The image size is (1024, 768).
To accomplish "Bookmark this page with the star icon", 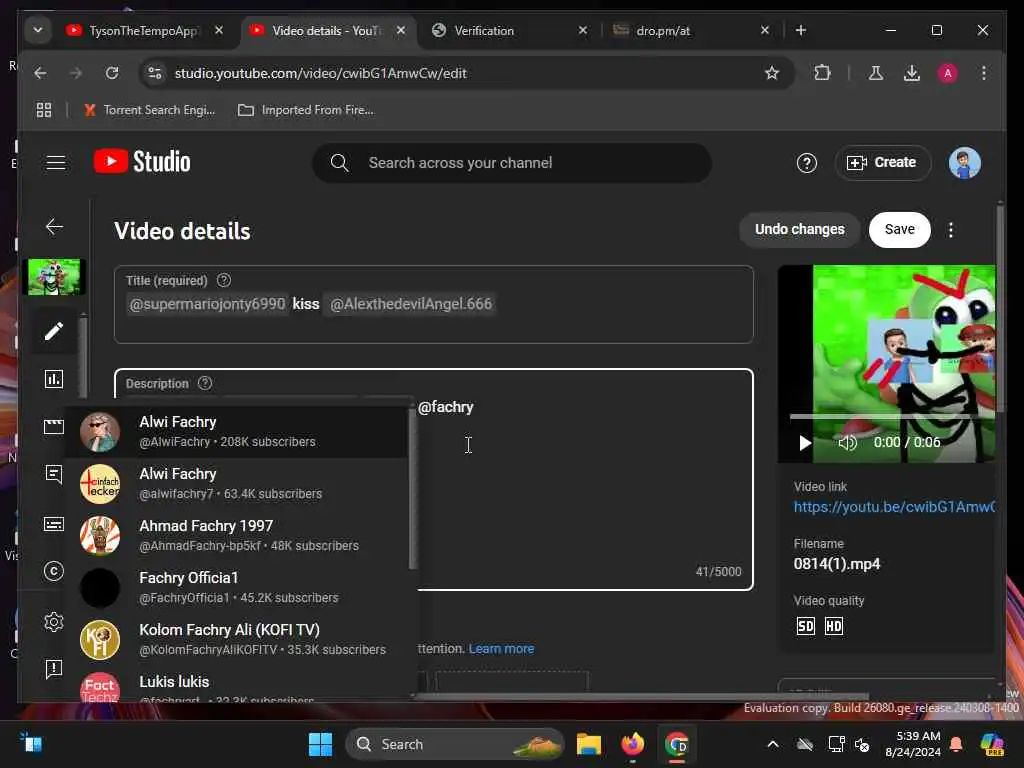I will coord(772,73).
